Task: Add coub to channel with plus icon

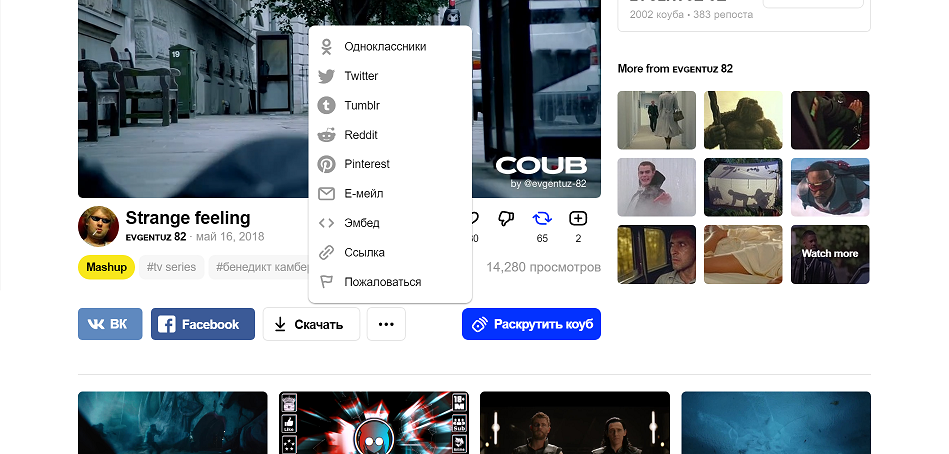Action: pyautogui.click(x=578, y=219)
